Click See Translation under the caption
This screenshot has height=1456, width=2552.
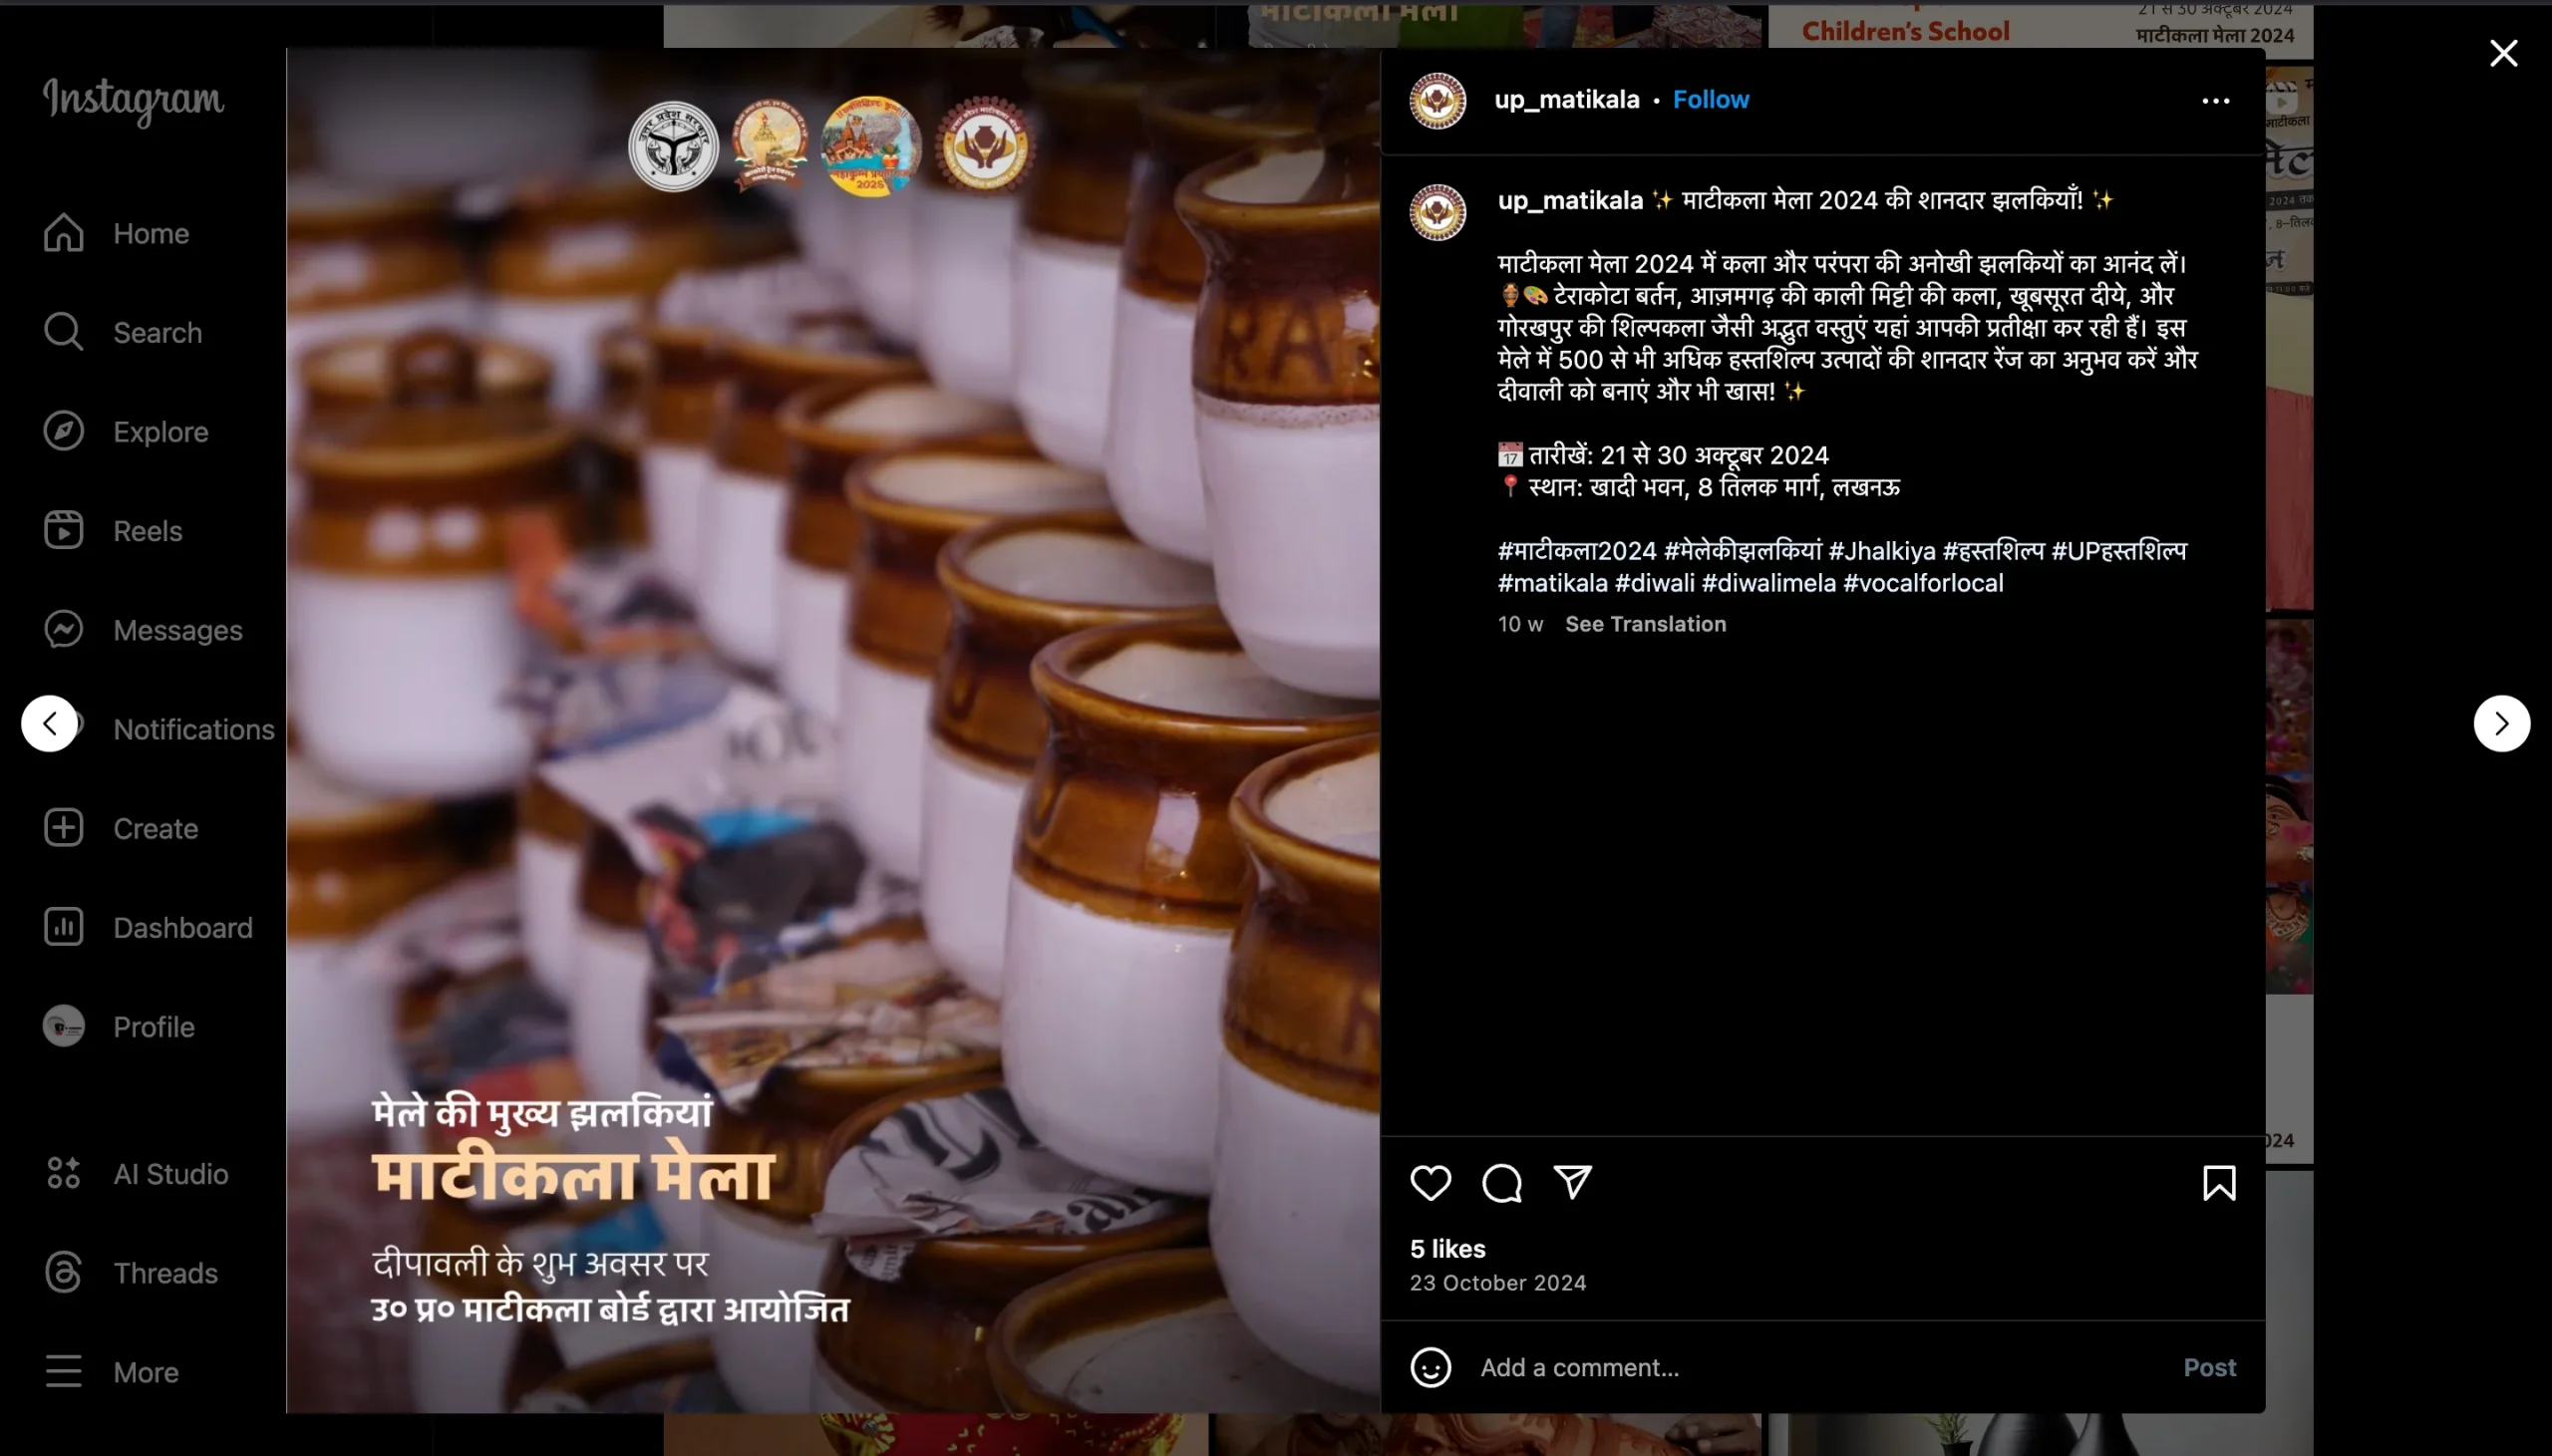click(x=1645, y=624)
